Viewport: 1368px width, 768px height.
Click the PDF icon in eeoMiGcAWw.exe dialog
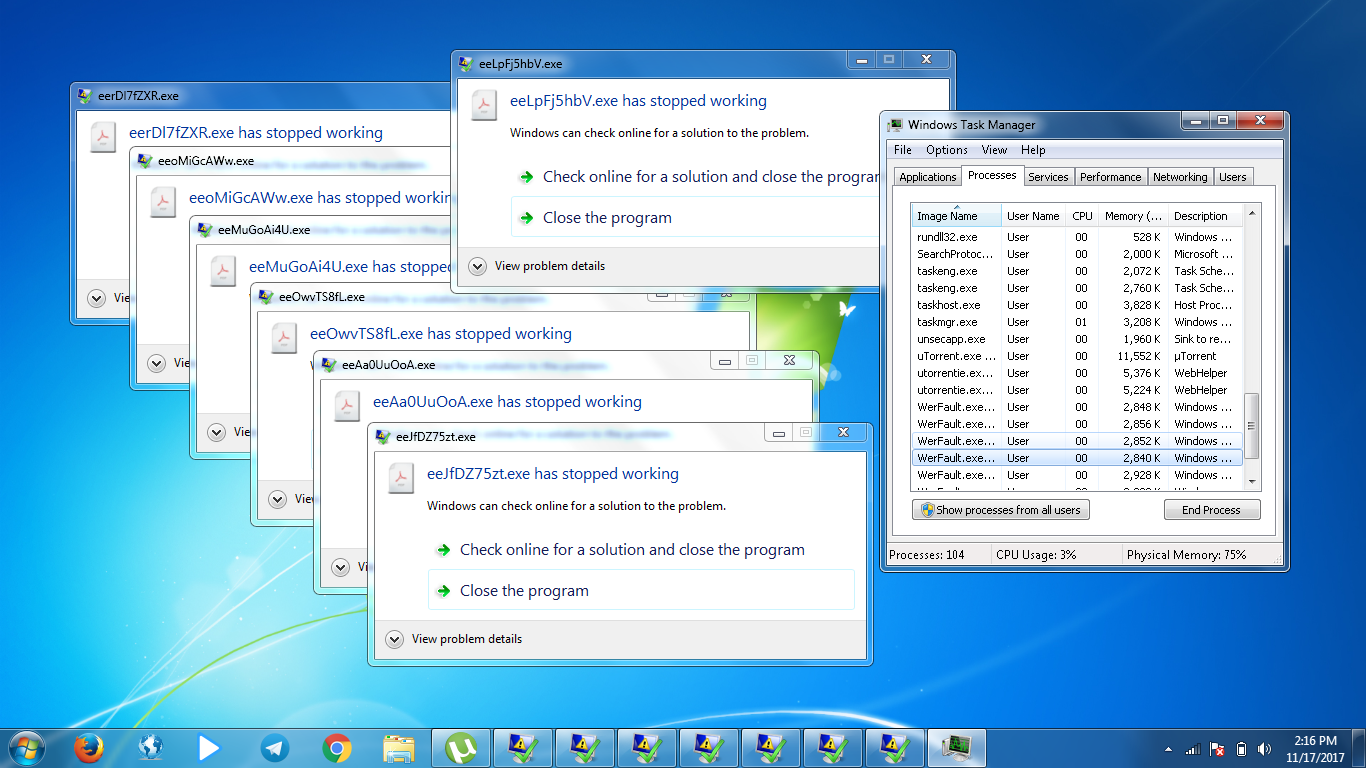163,202
